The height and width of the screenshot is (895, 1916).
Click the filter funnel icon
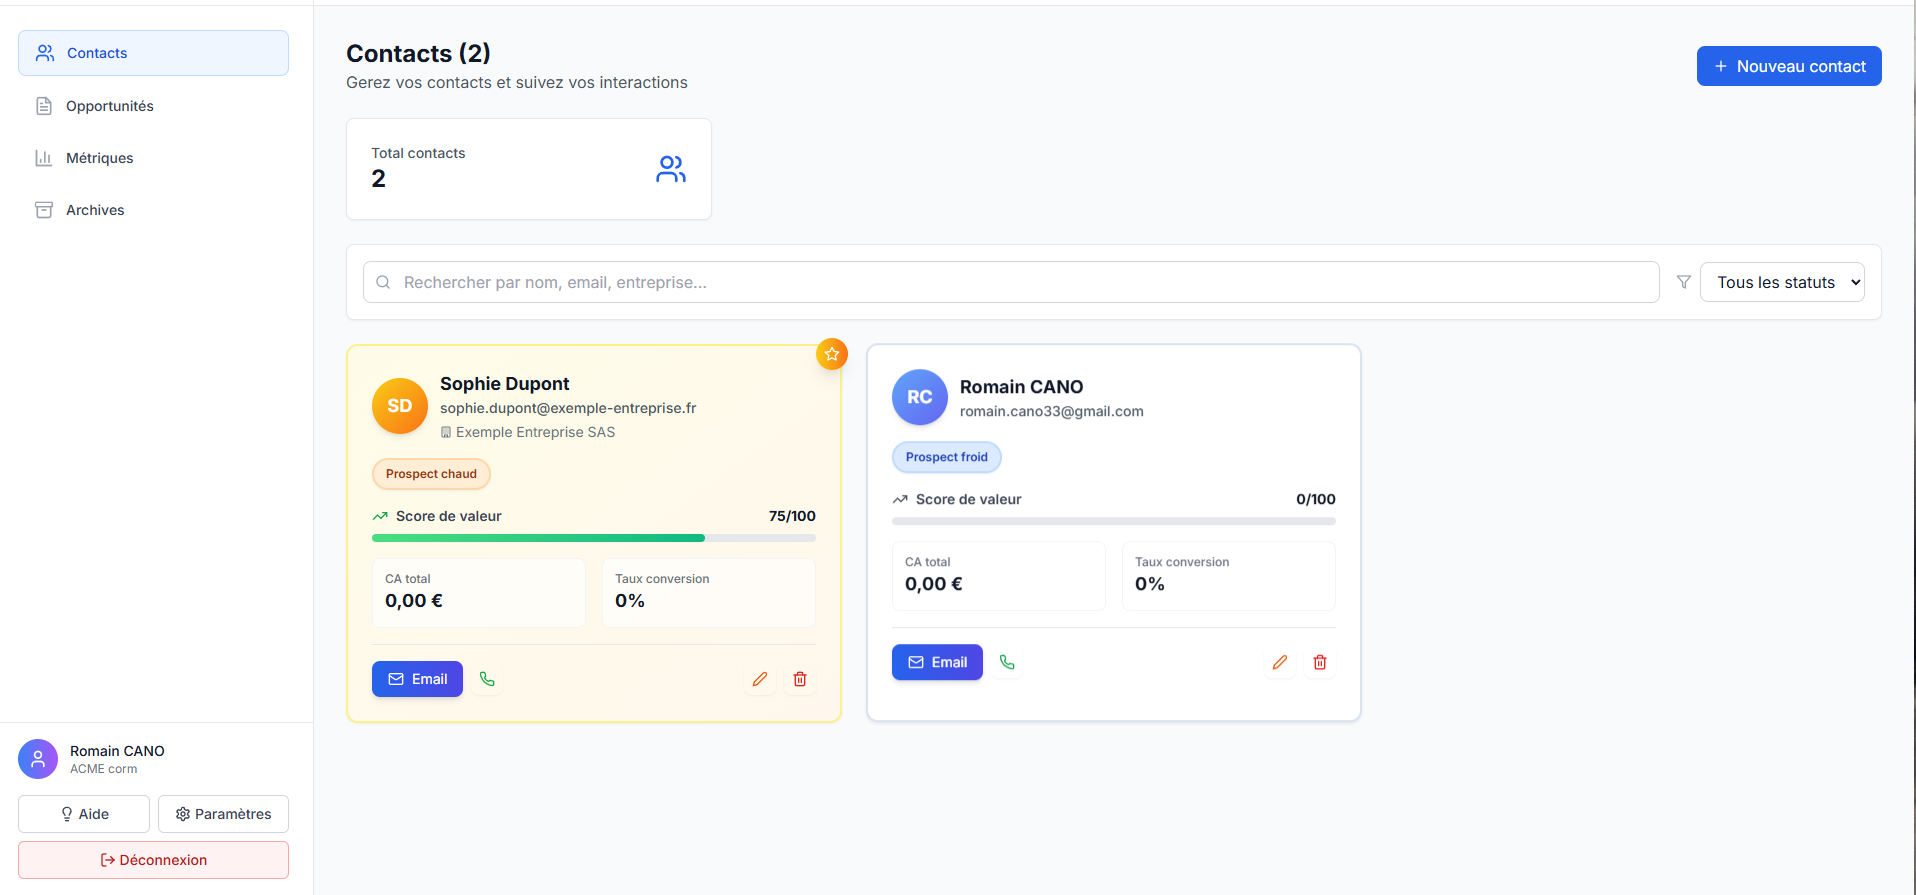1684,282
